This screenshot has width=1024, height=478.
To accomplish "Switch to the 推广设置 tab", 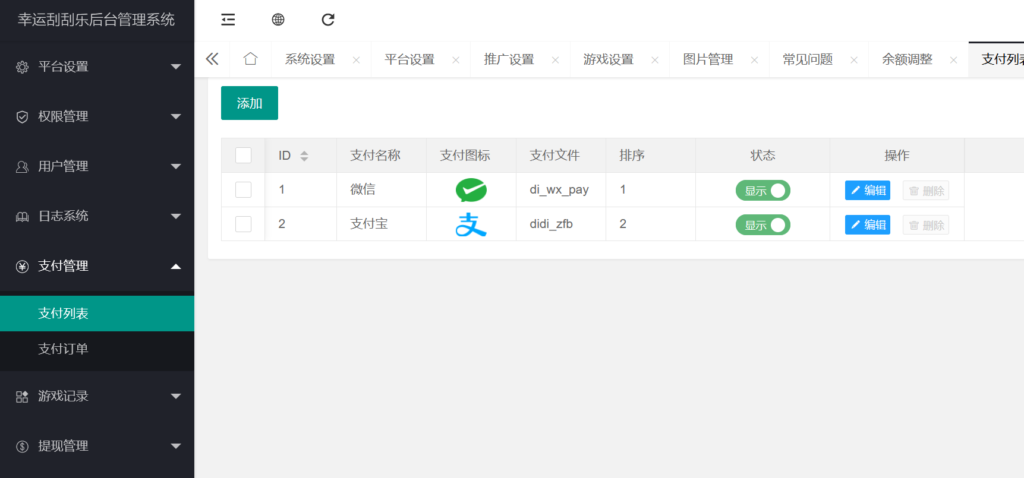I will (509, 59).
